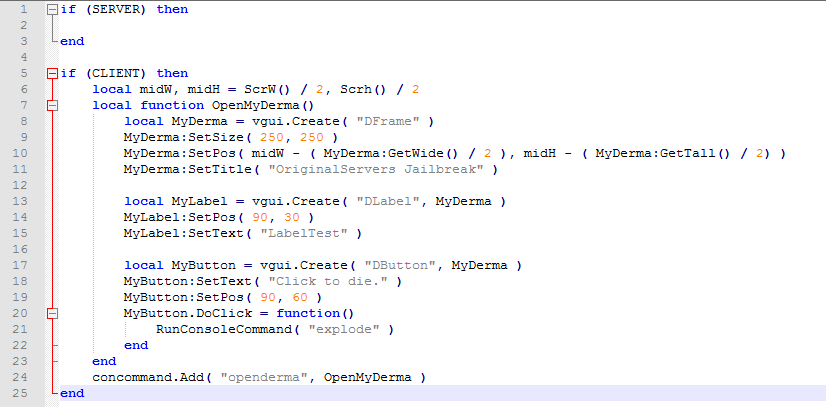The width and height of the screenshot is (826, 407).
Task: Click the Scrh() call on line 6
Action: 363,90
